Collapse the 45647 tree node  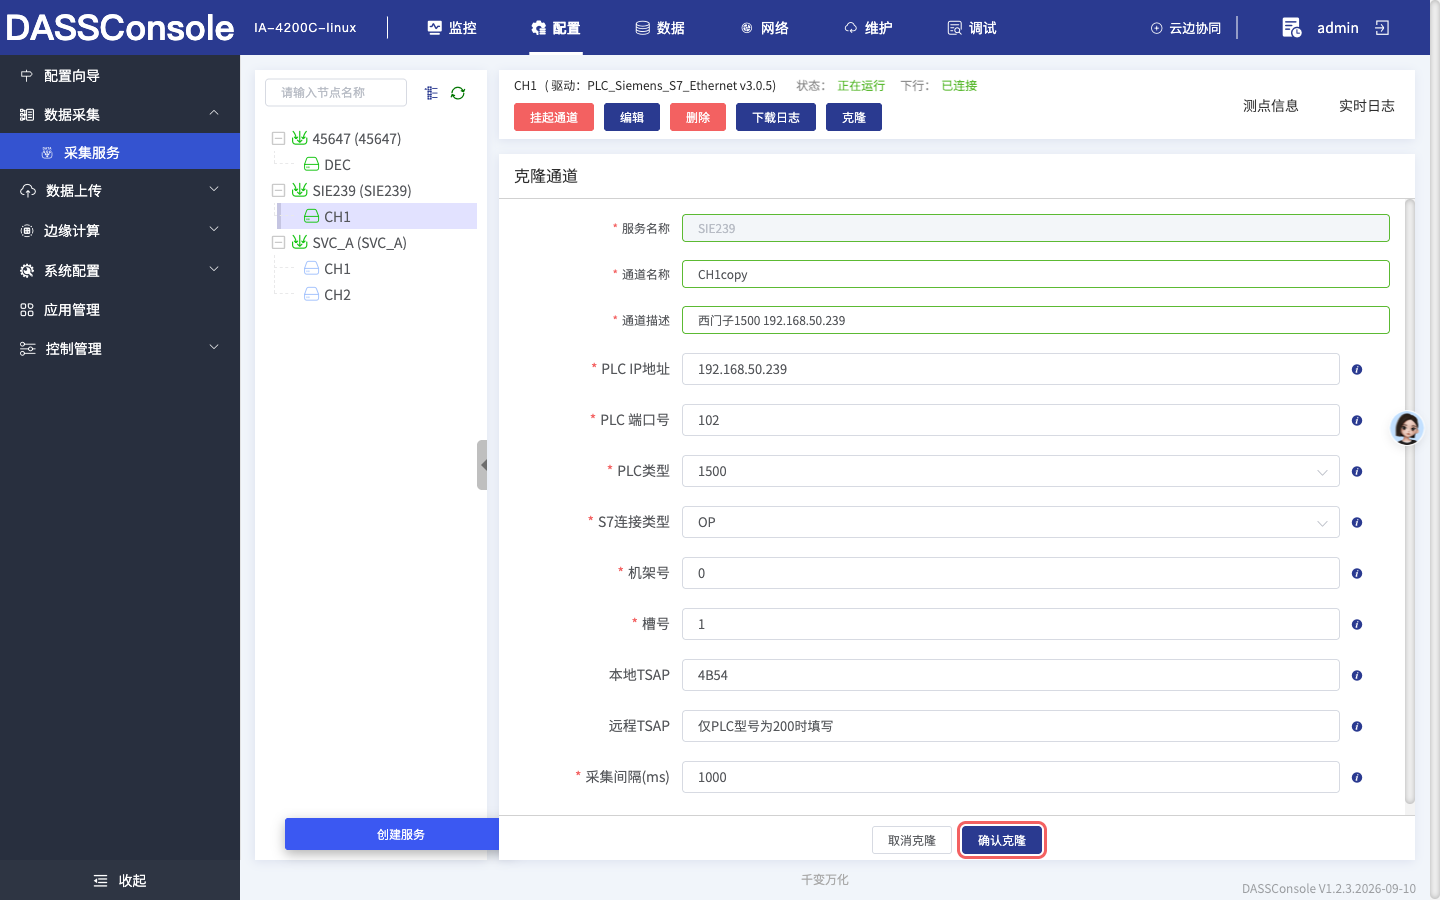pos(278,138)
